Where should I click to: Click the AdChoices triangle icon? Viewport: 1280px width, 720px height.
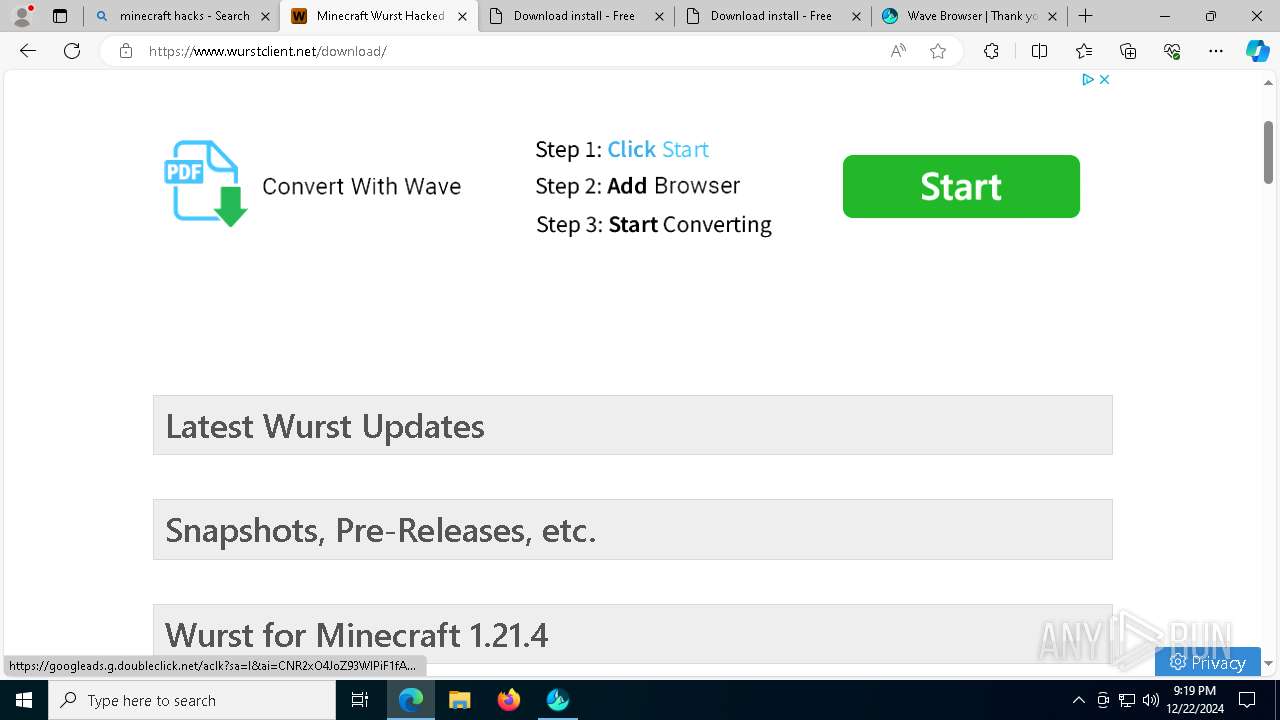click(1088, 79)
